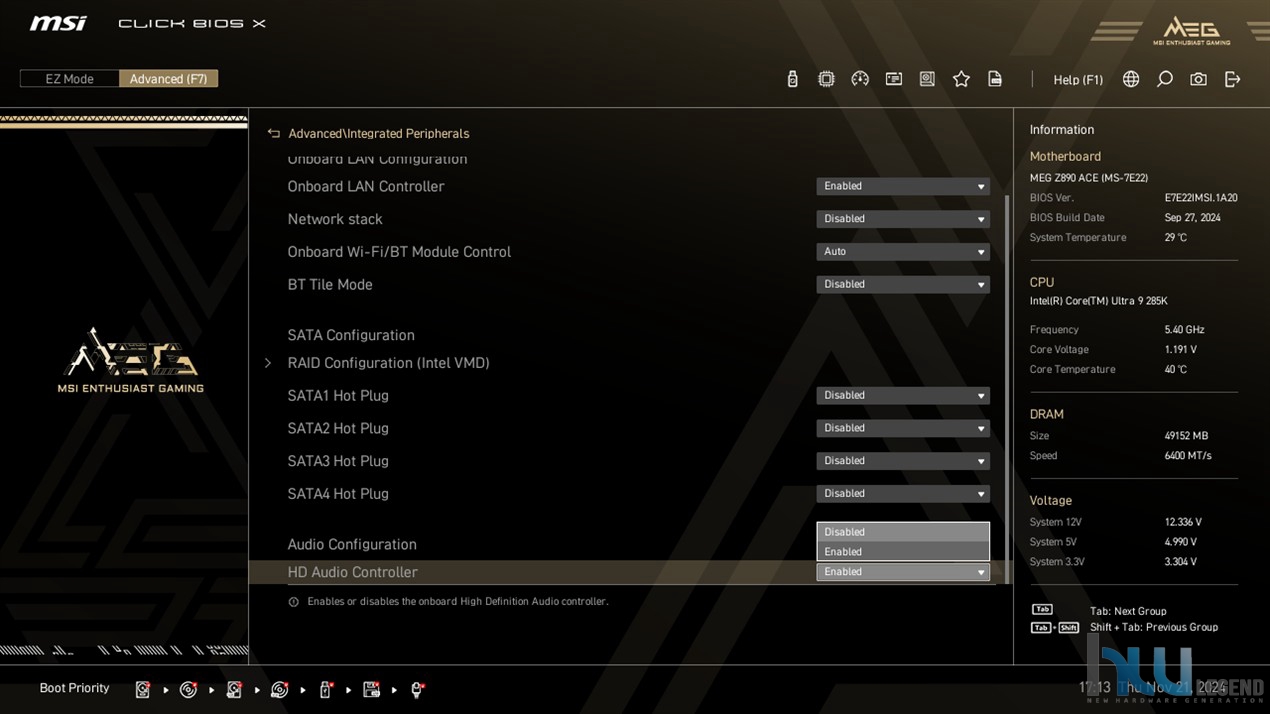Screen dimensions: 1270x714
Task: Open SATA2 Hot Plug dropdown
Action: point(903,428)
